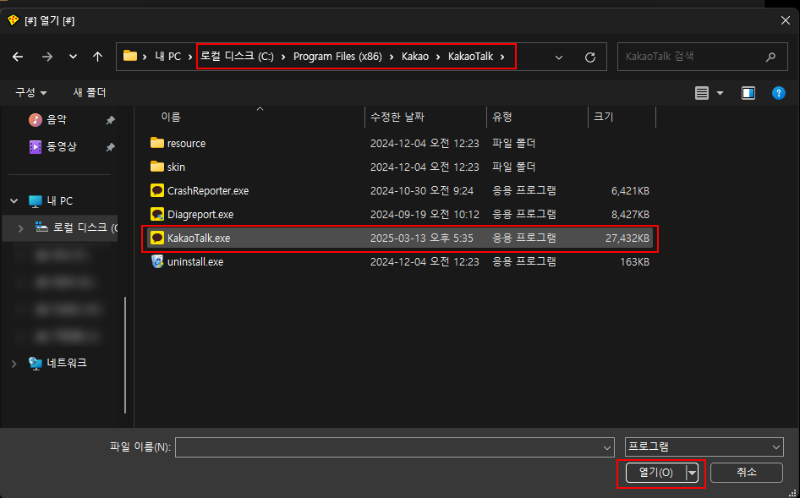The height and width of the screenshot is (498, 800).
Task: Collapse the 내 PC tree node
Action: [x=14, y=201]
